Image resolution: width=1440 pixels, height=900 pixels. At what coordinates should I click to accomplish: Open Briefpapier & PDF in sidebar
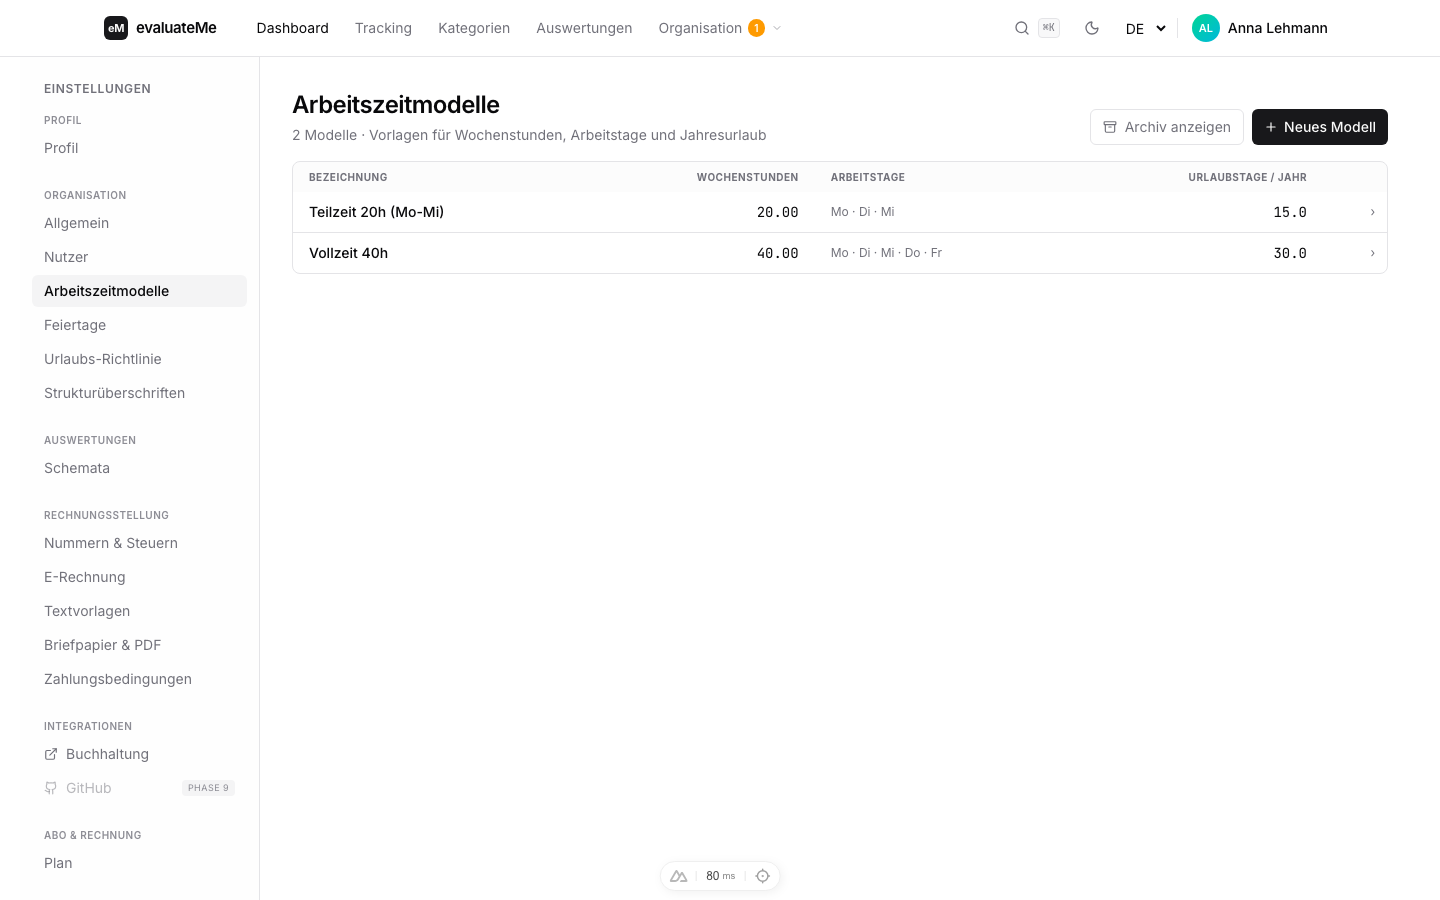coord(139,645)
